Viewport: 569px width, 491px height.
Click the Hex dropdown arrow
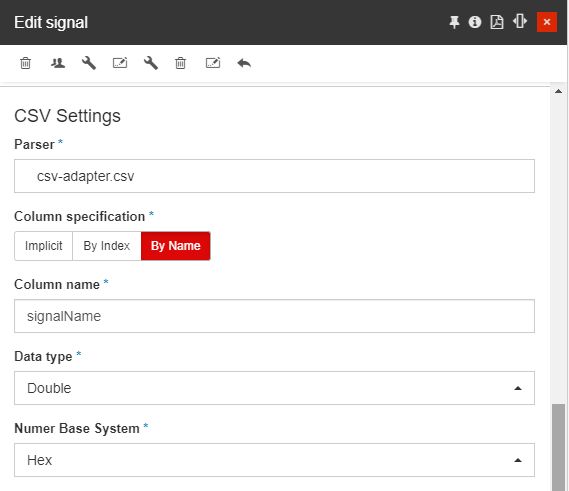pyautogui.click(x=518, y=460)
